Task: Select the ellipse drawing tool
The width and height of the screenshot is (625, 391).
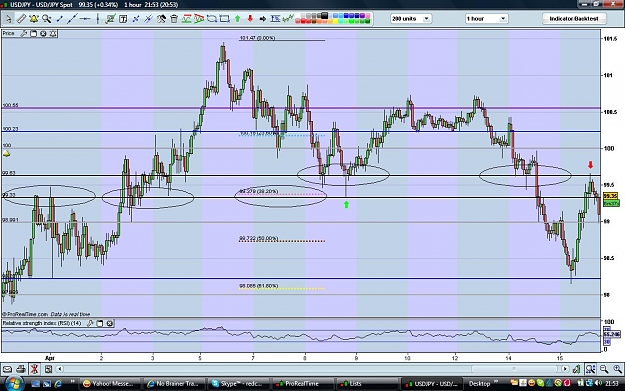Action: coord(212,19)
